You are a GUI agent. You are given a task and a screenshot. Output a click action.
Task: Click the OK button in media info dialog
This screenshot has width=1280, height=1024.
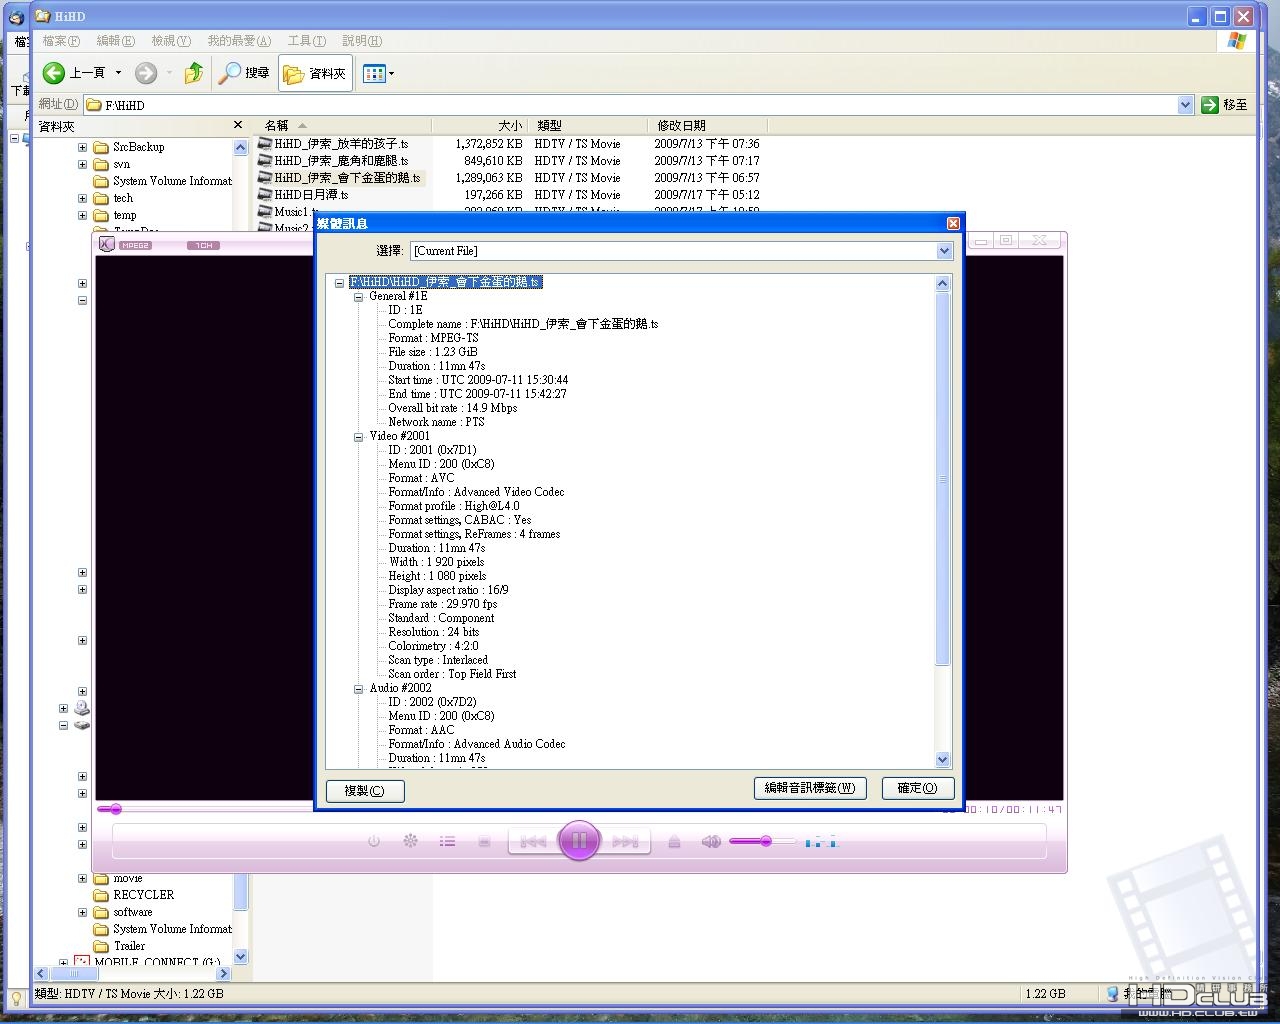917,788
